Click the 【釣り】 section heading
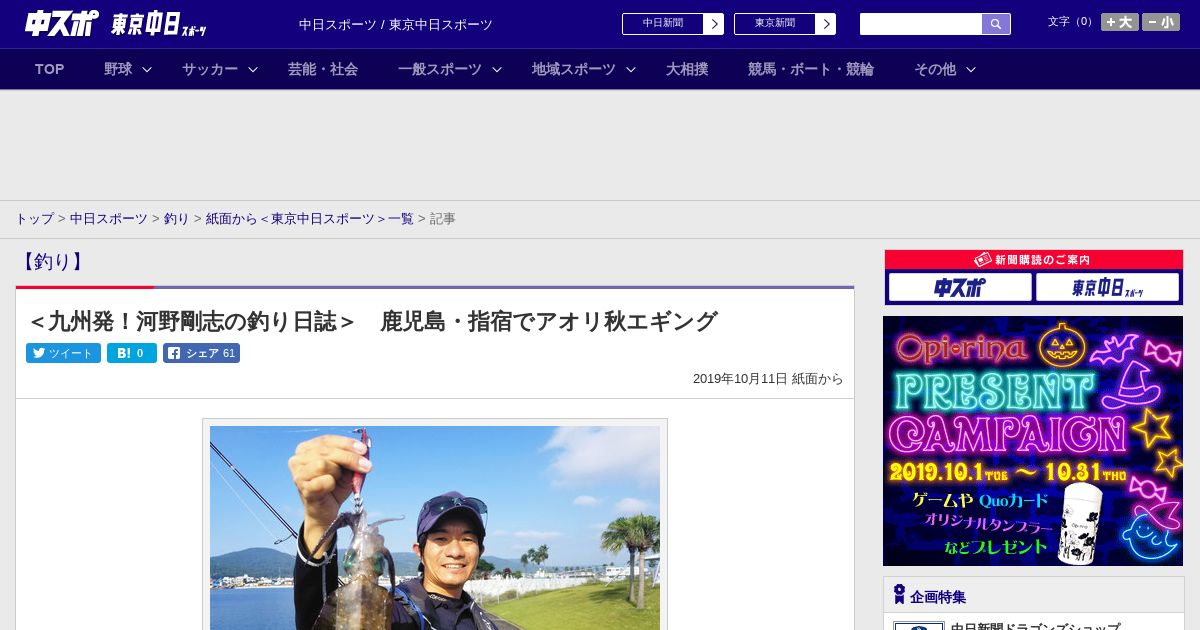1200x630 pixels. coord(52,262)
